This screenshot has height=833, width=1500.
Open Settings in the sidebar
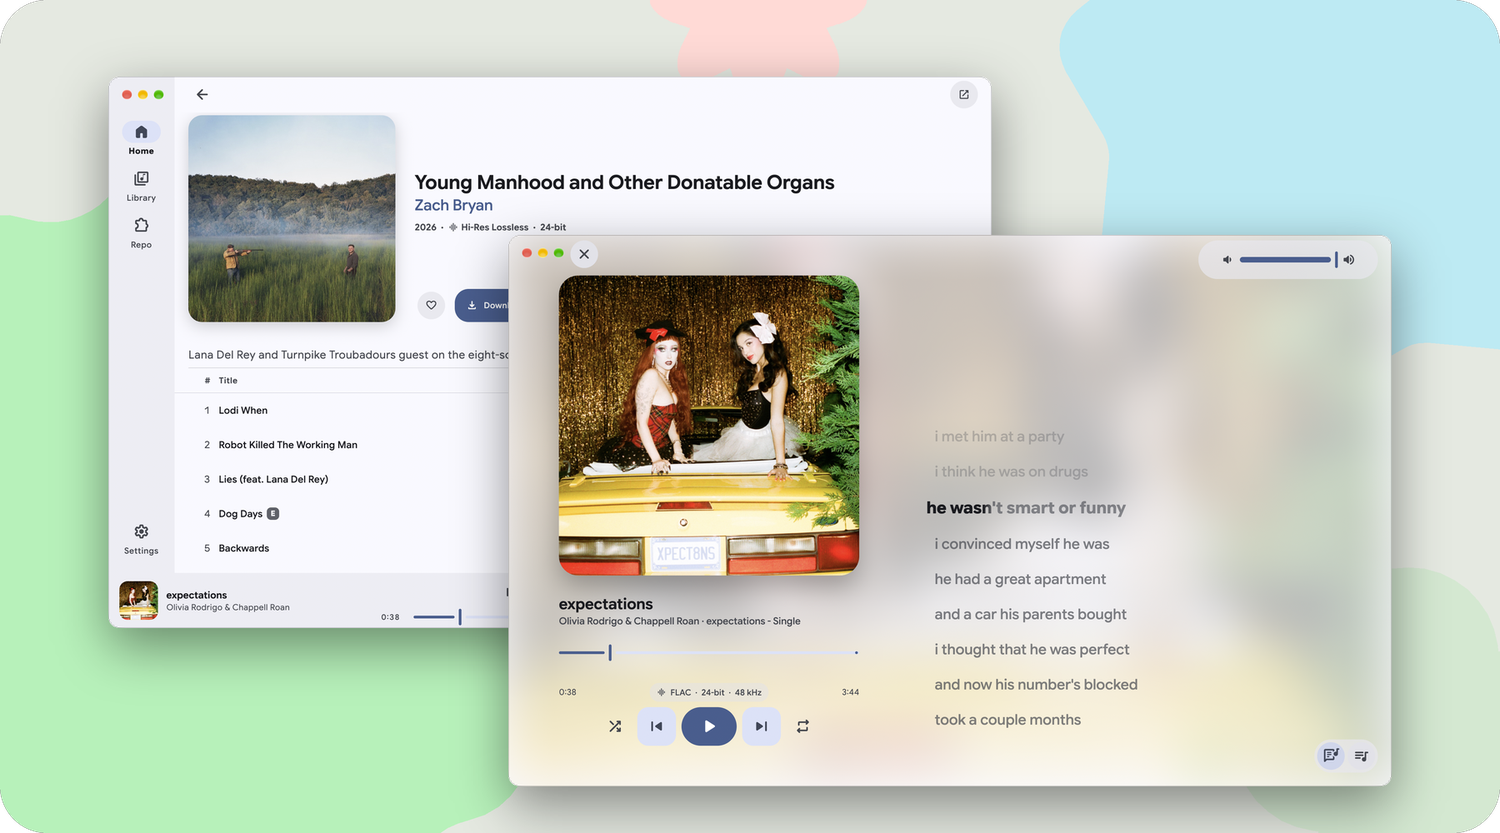(141, 538)
